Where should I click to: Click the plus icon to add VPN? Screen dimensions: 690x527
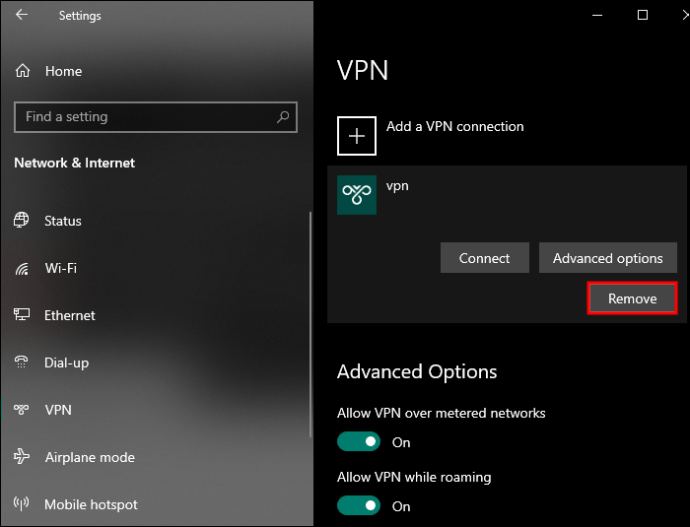(357, 135)
